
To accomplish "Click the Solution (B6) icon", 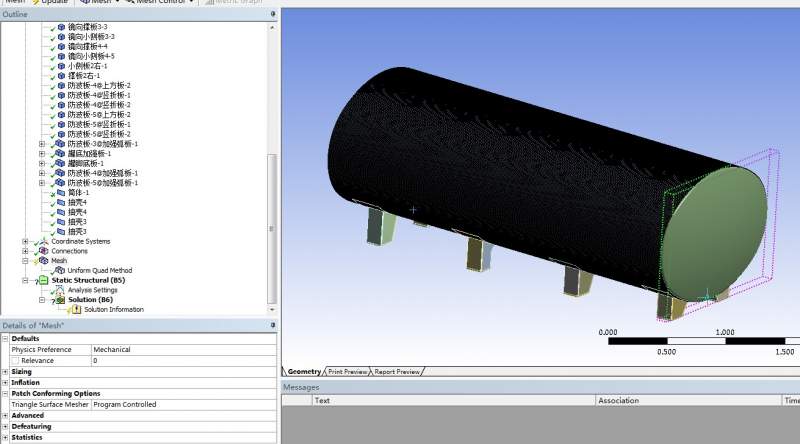I will [x=61, y=300].
